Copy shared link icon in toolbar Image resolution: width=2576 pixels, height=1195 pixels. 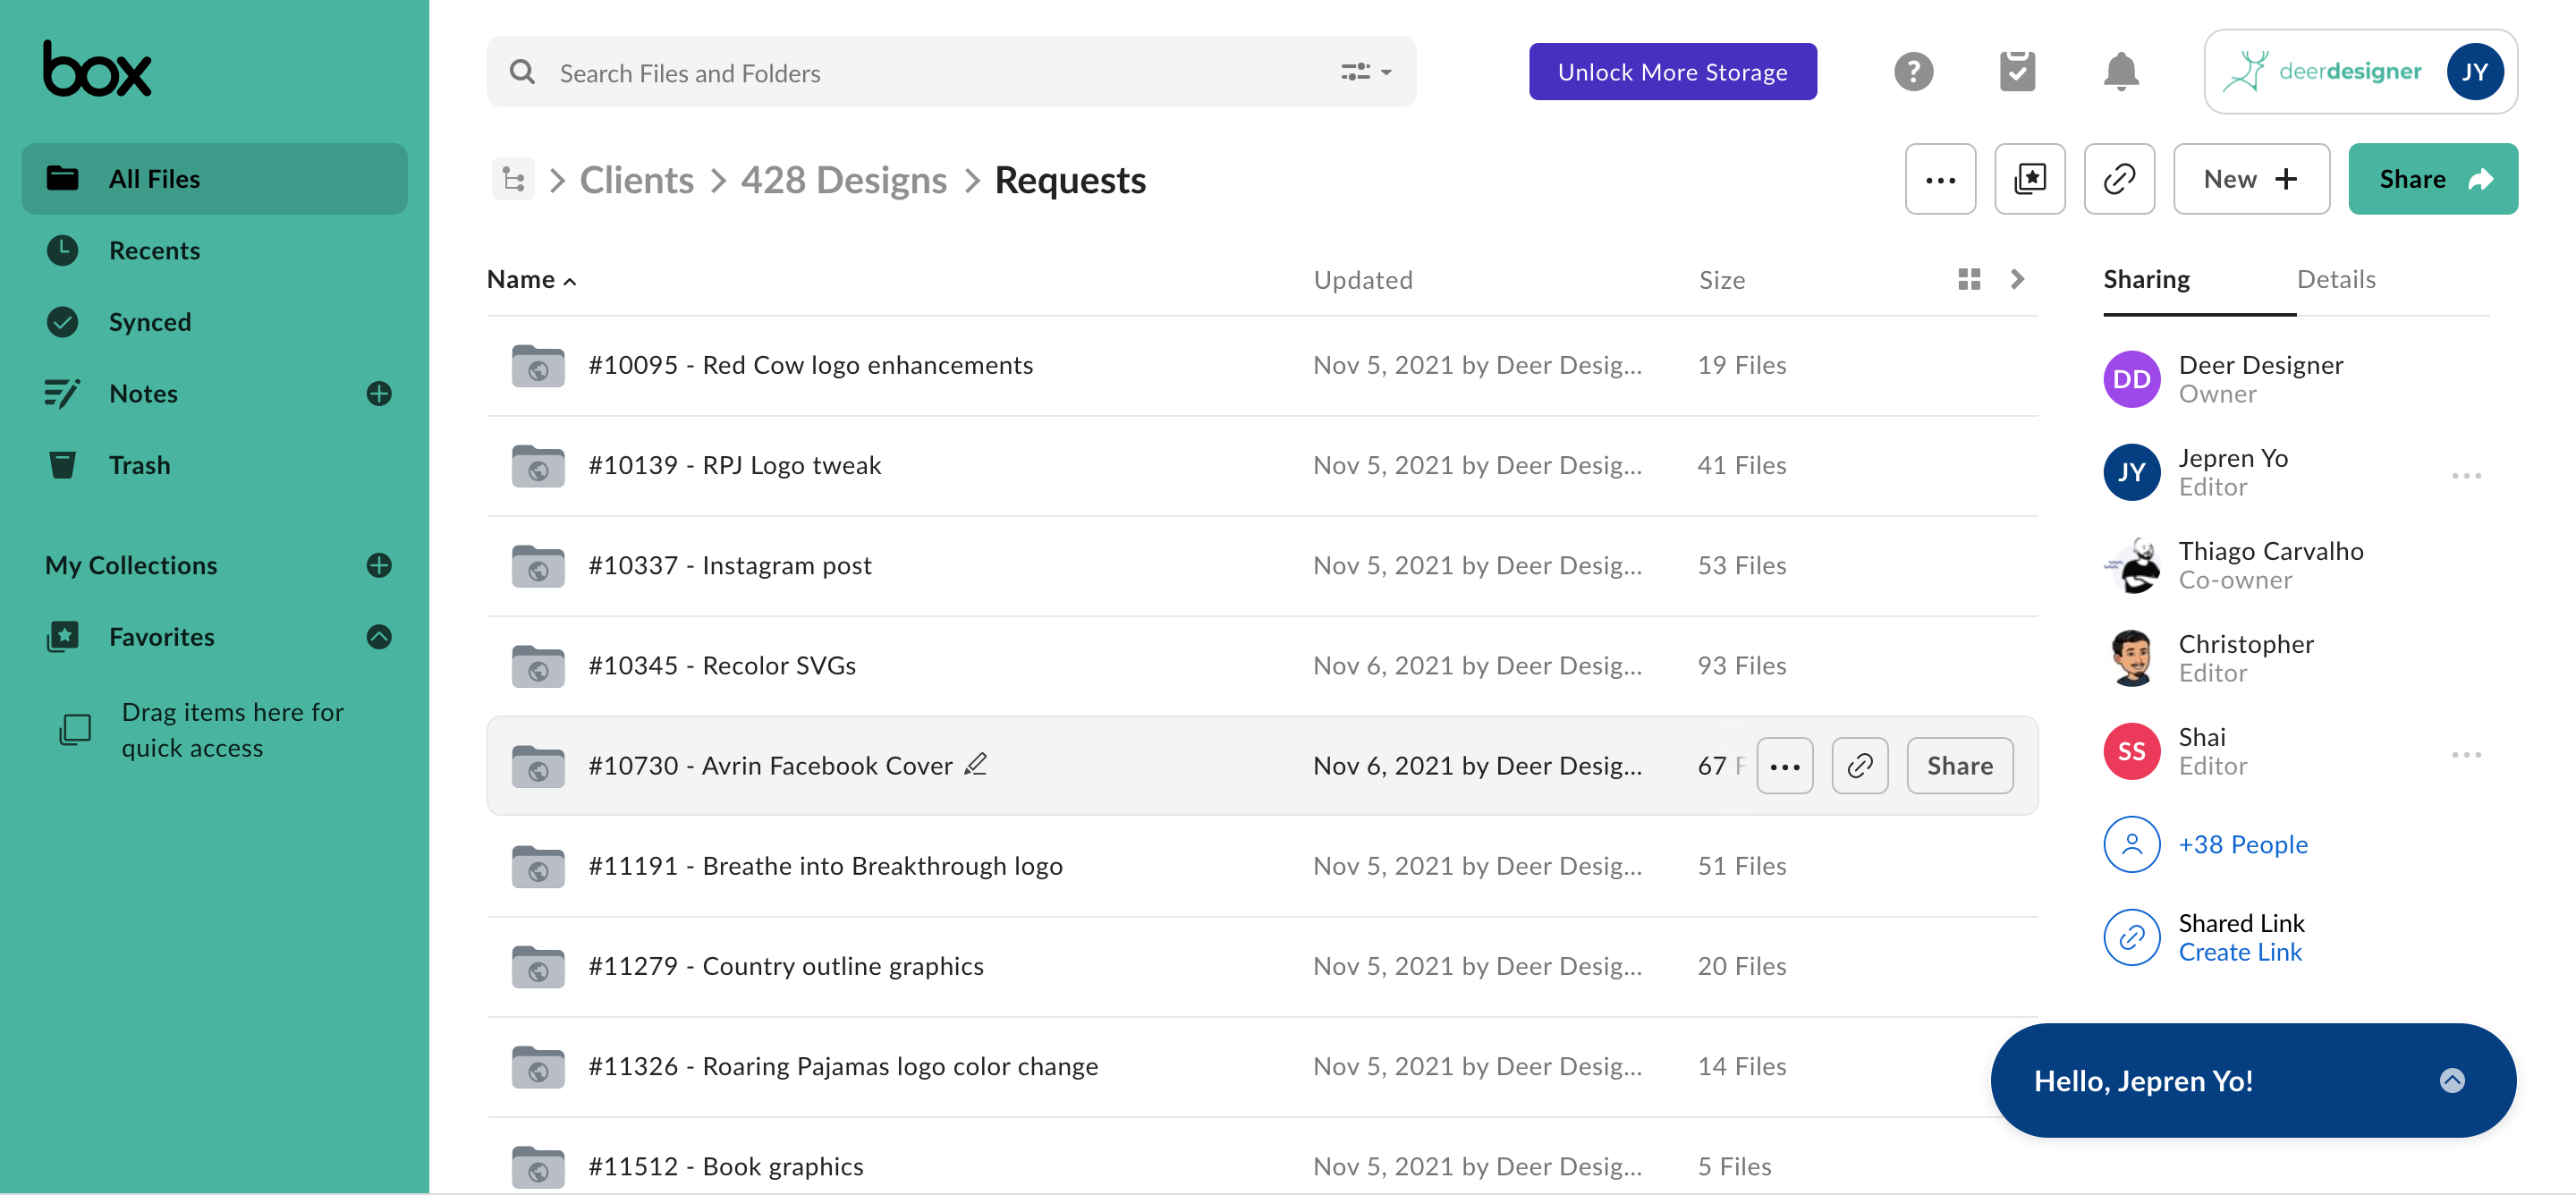pyautogui.click(x=2118, y=179)
